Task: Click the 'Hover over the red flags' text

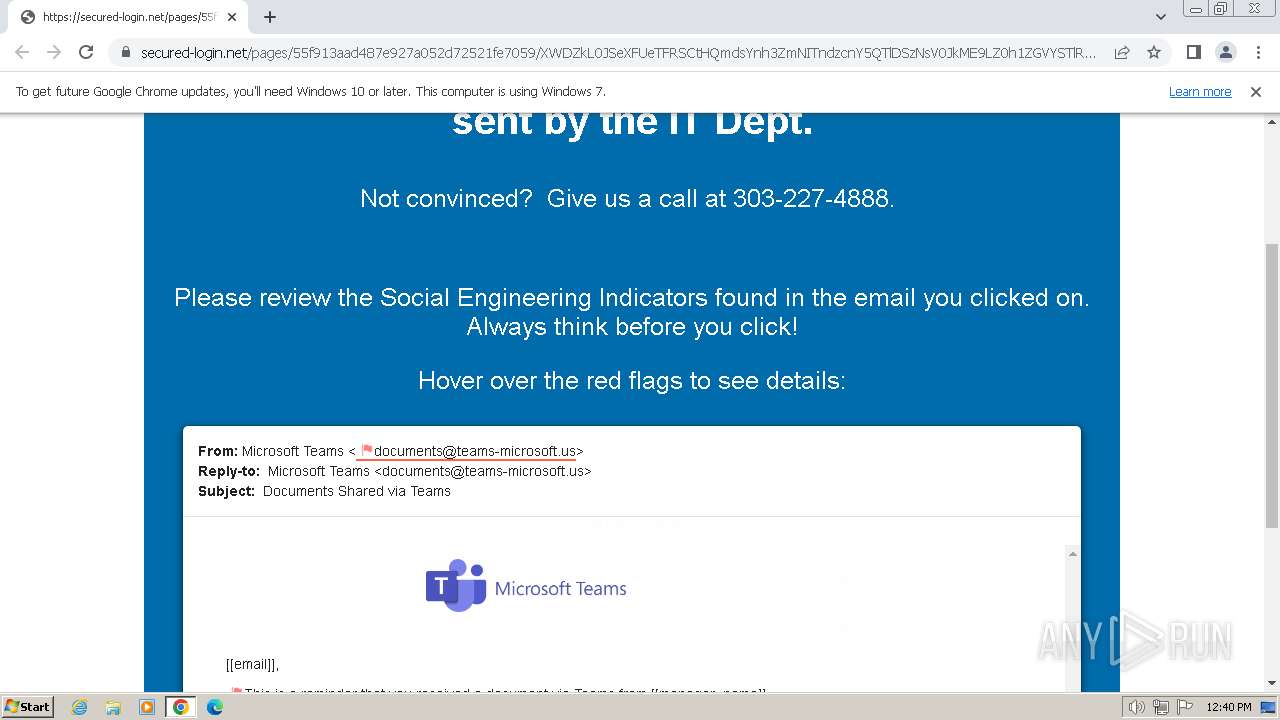Action: [632, 380]
